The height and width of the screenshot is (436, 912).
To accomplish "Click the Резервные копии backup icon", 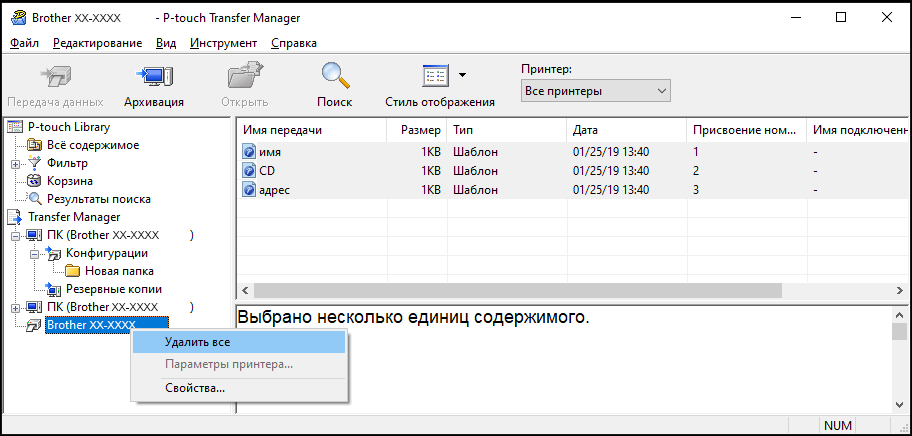I will tap(54, 289).
